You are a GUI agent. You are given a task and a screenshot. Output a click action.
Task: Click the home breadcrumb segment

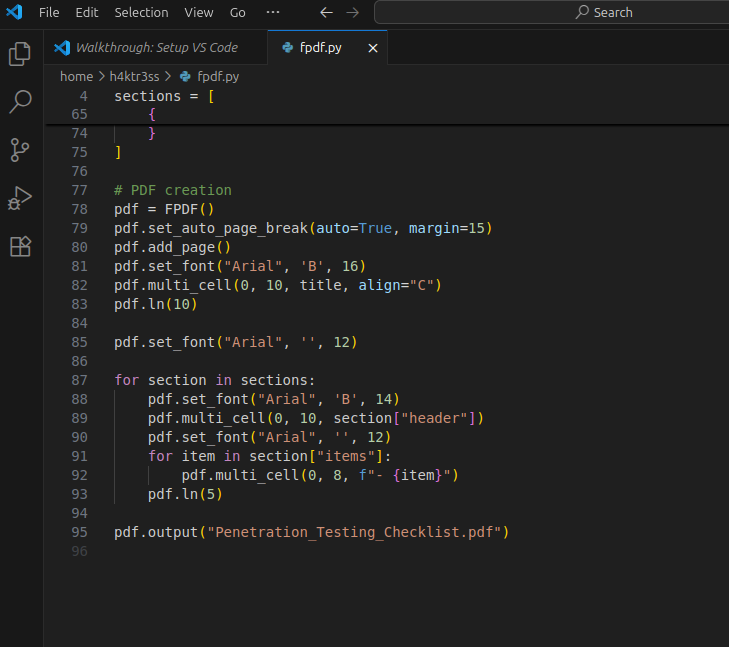tap(76, 76)
